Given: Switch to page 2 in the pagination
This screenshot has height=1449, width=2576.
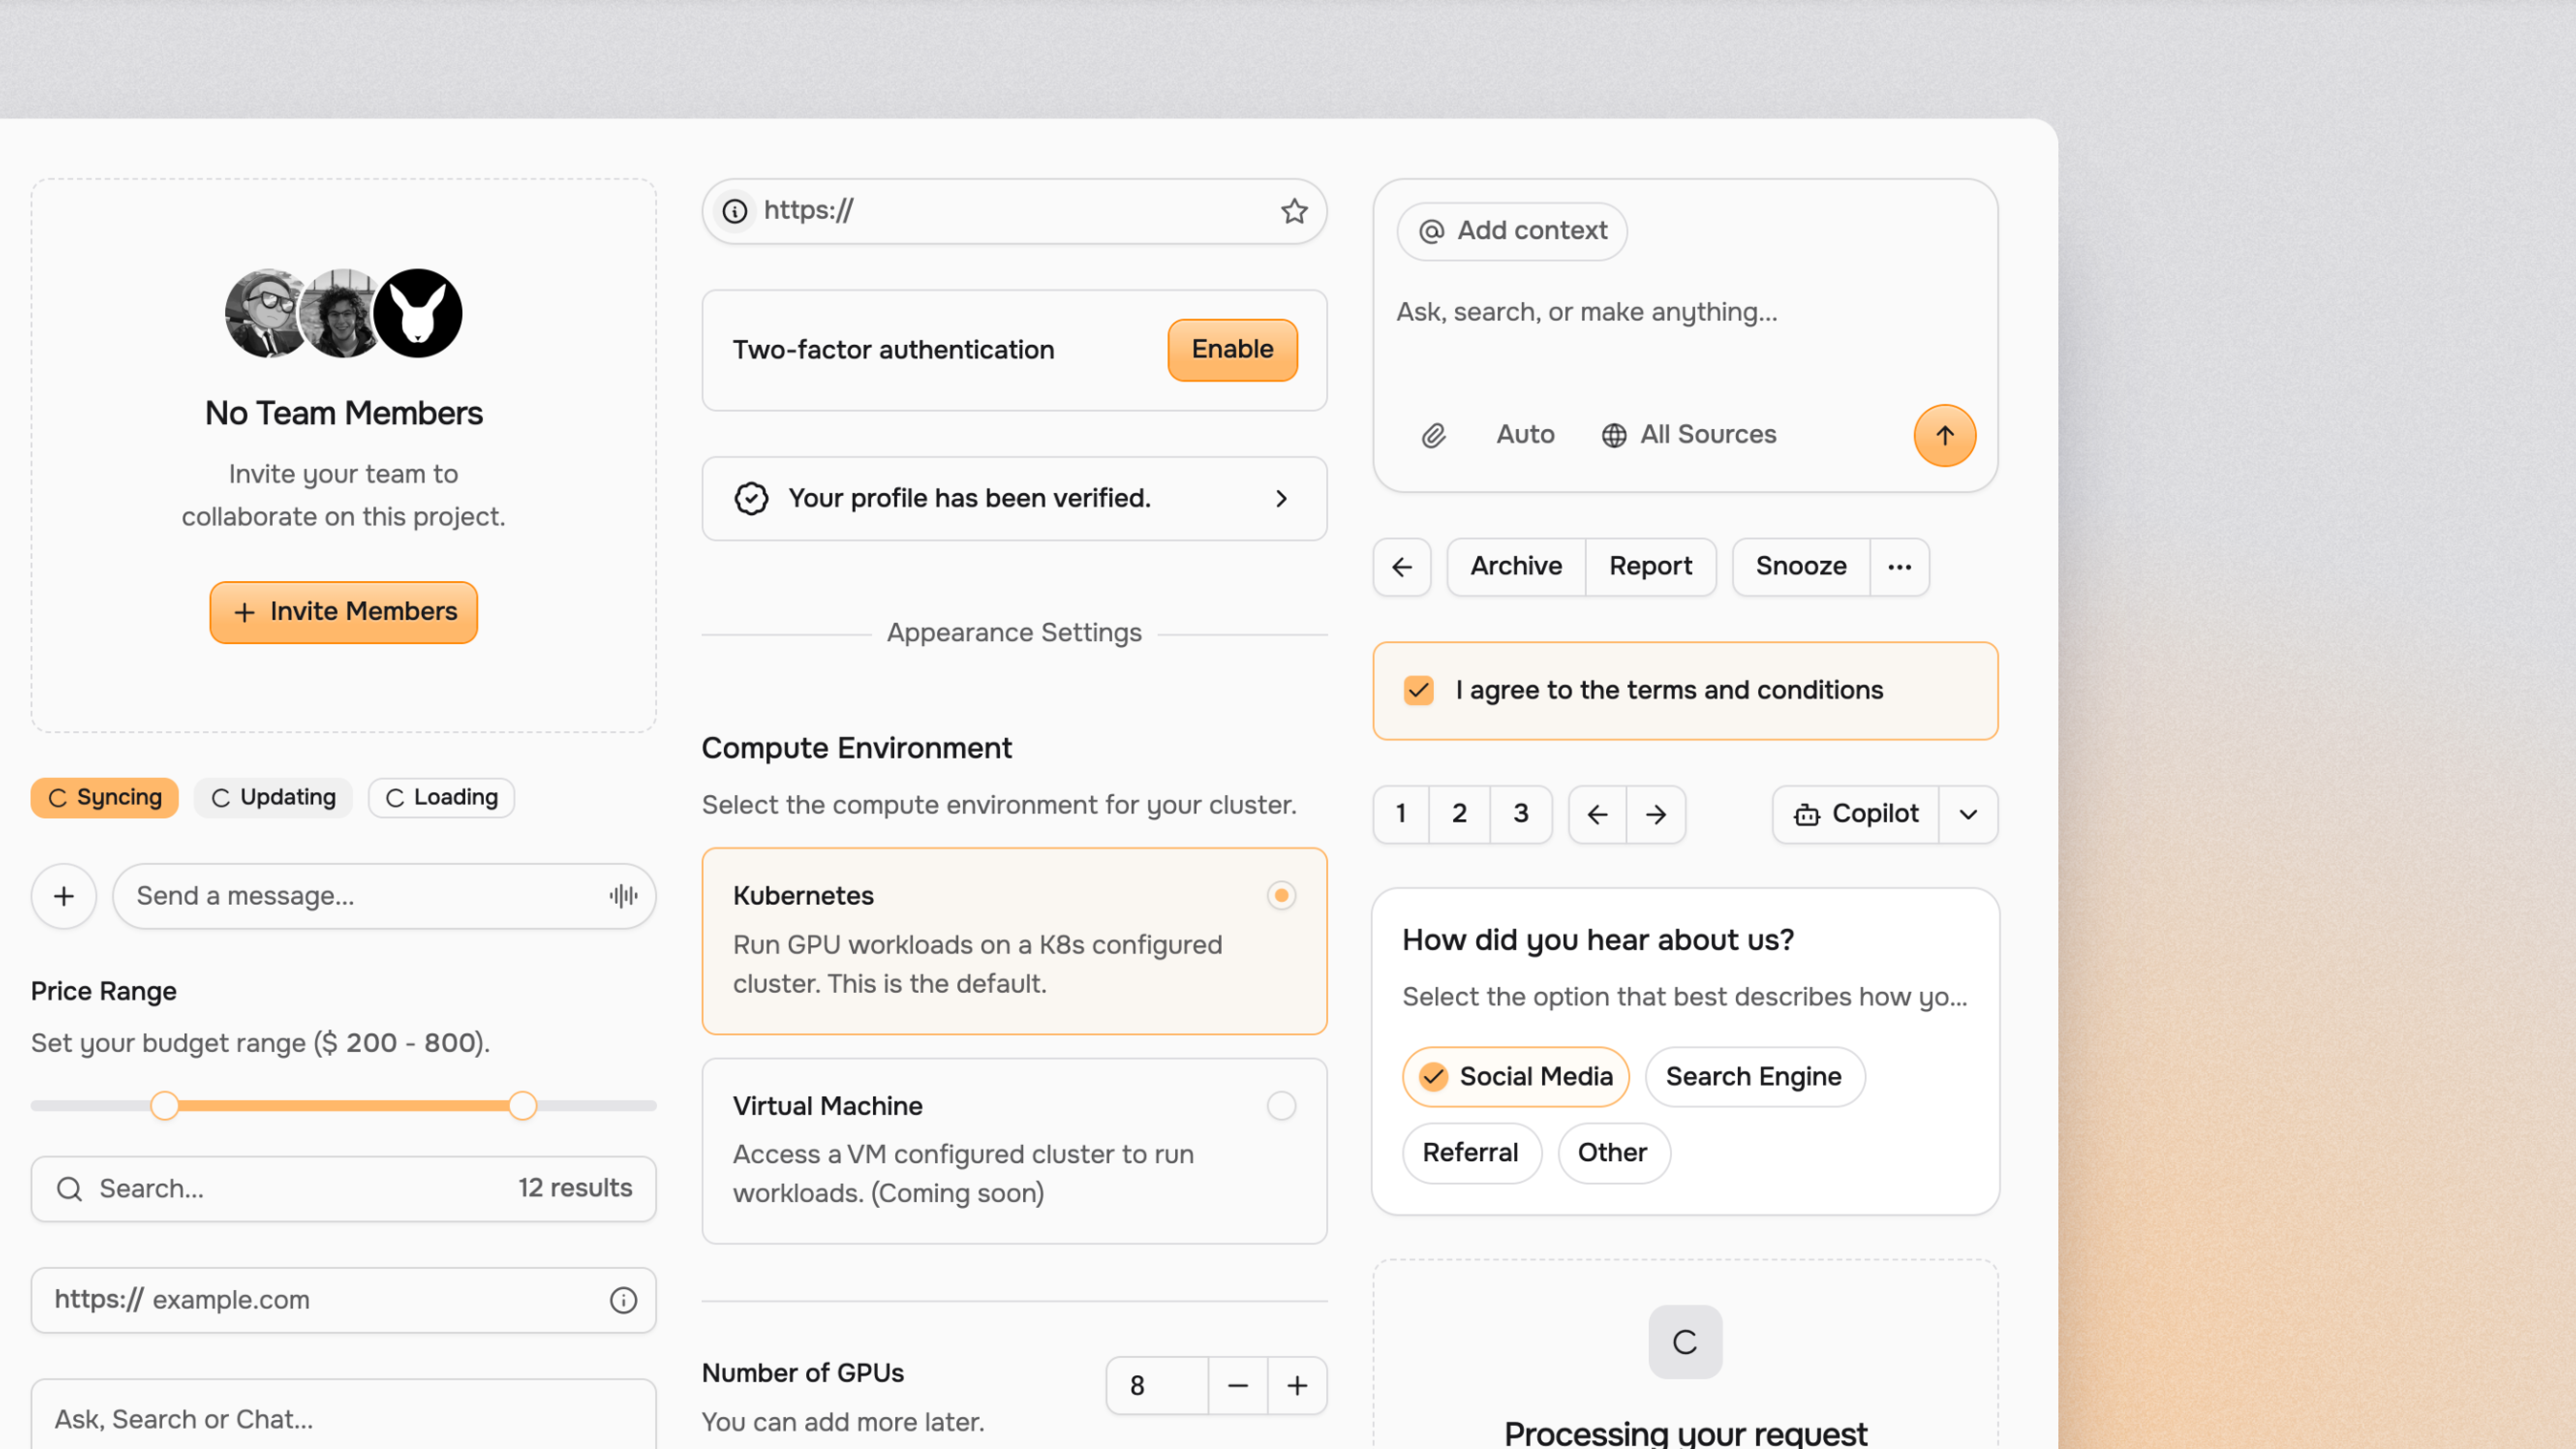Looking at the screenshot, I should (x=1460, y=814).
